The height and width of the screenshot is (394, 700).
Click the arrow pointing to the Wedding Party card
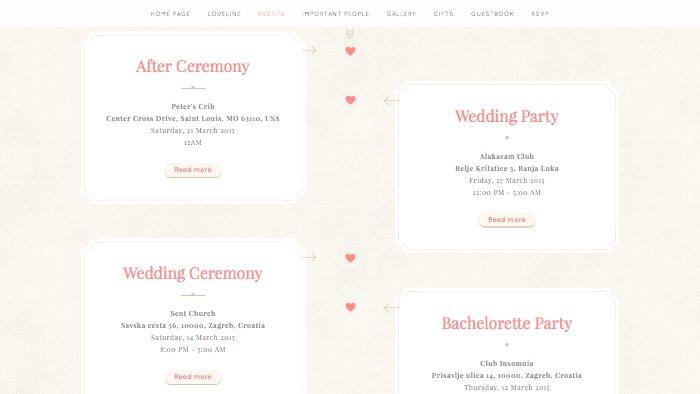click(x=391, y=101)
